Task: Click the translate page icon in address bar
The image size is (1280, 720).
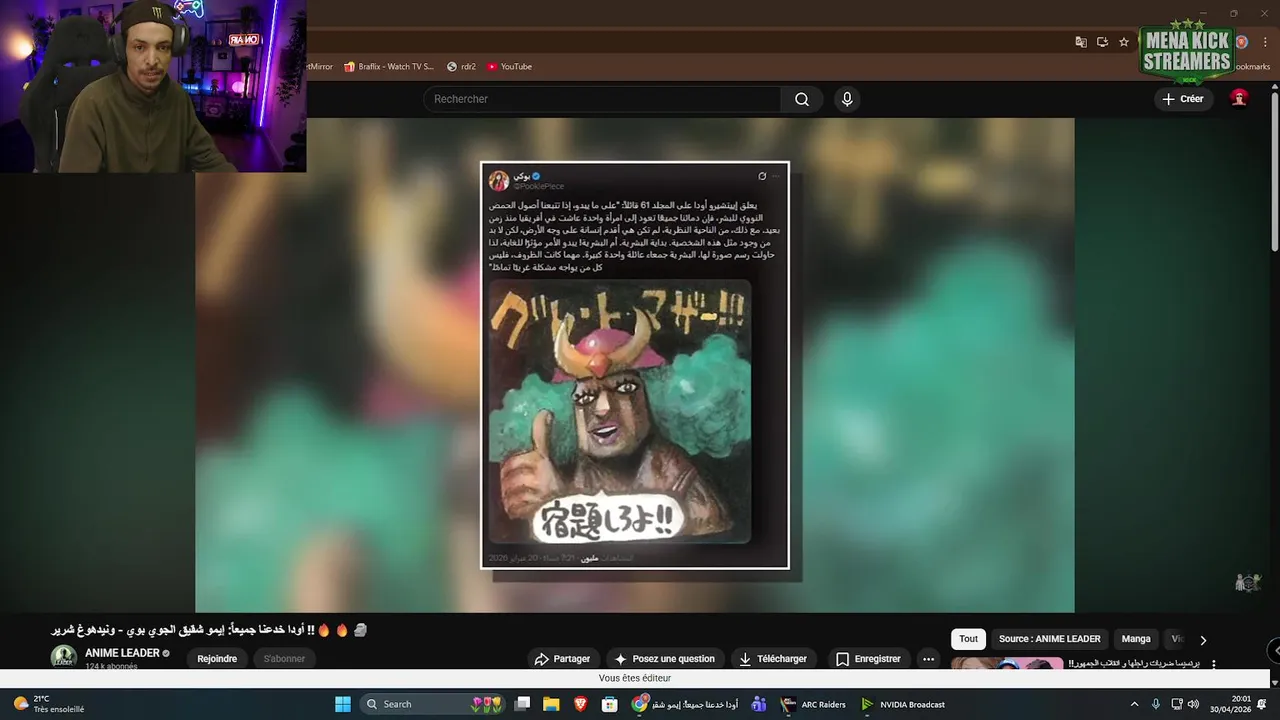Action: pos(1081,42)
